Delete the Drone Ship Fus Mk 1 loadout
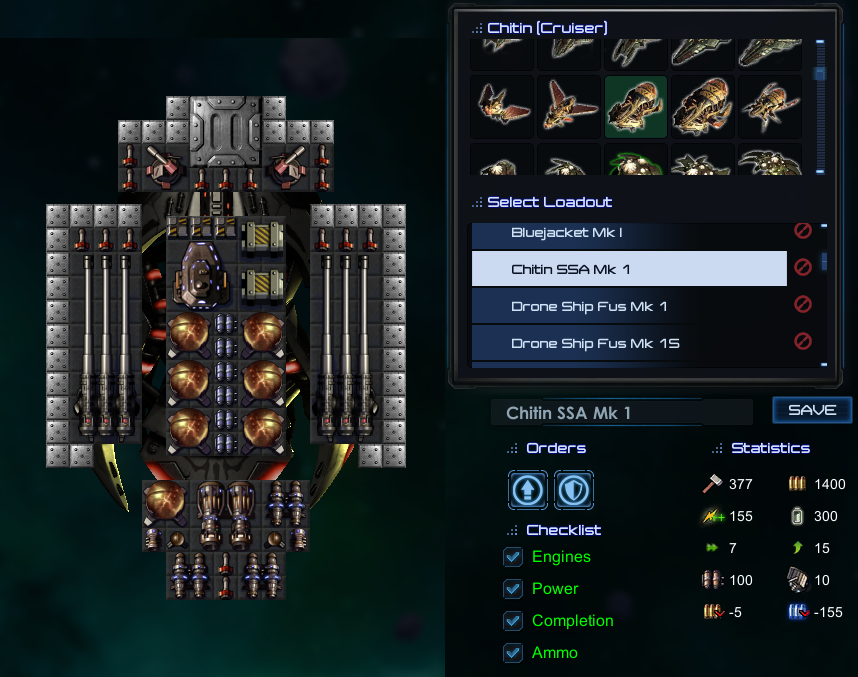Screen dimensions: 858x677 pos(803,304)
